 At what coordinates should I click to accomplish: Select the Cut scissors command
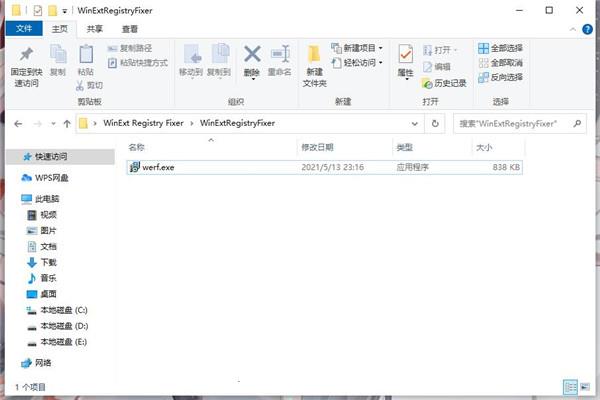pos(89,85)
